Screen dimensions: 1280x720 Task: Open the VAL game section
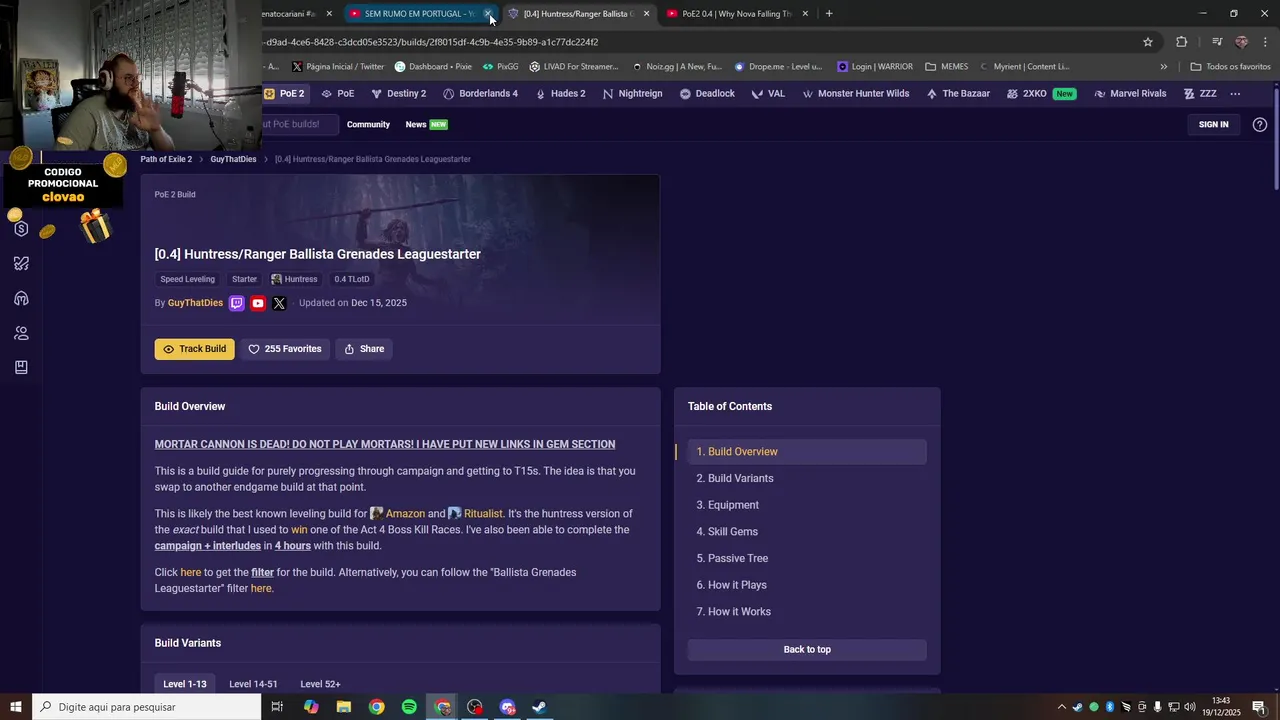pos(768,93)
